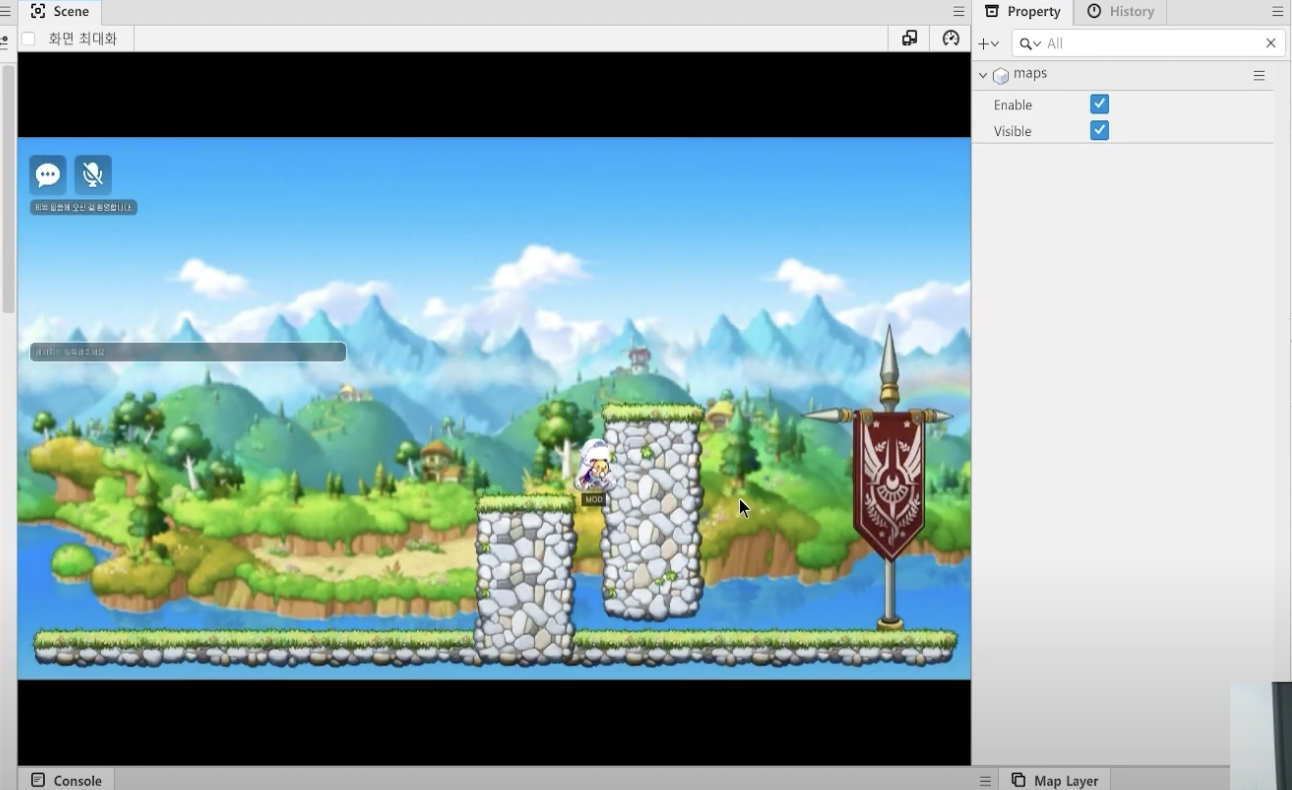
Task: Switch to the History tab
Action: (x=1120, y=12)
